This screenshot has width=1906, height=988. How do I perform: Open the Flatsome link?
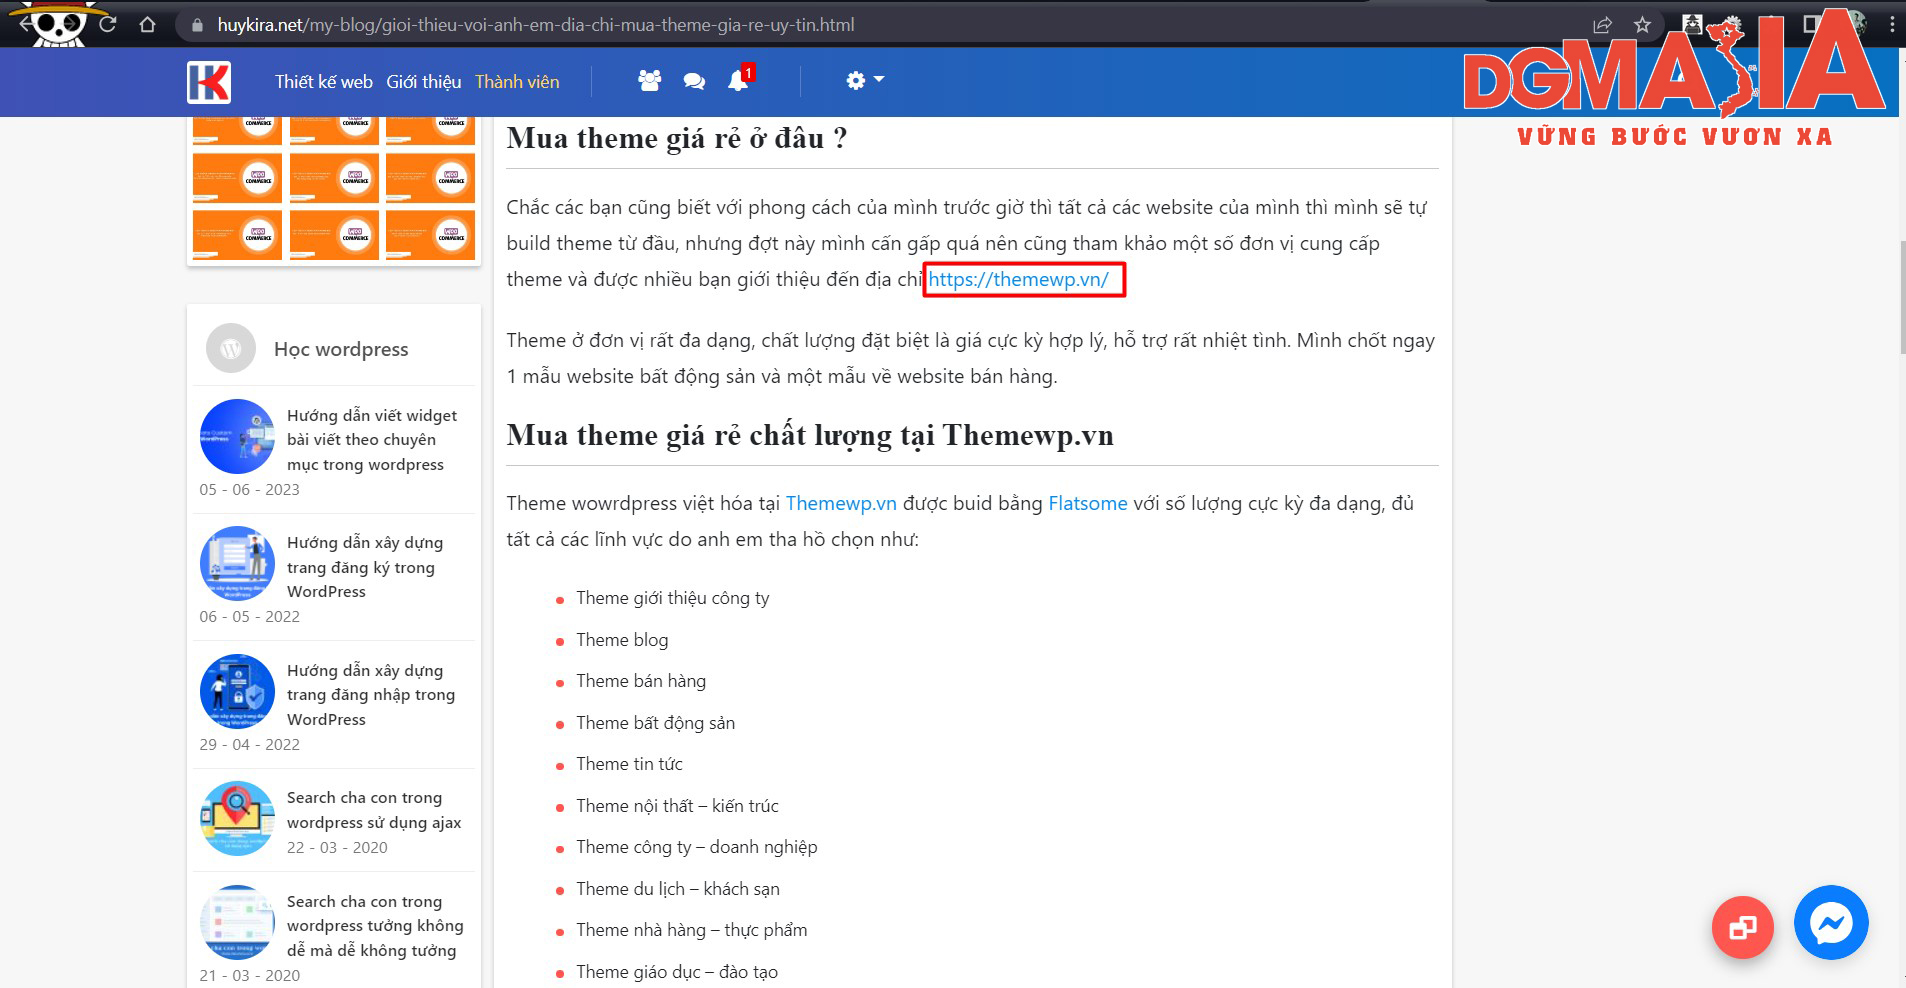pyautogui.click(x=1088, y=503)
